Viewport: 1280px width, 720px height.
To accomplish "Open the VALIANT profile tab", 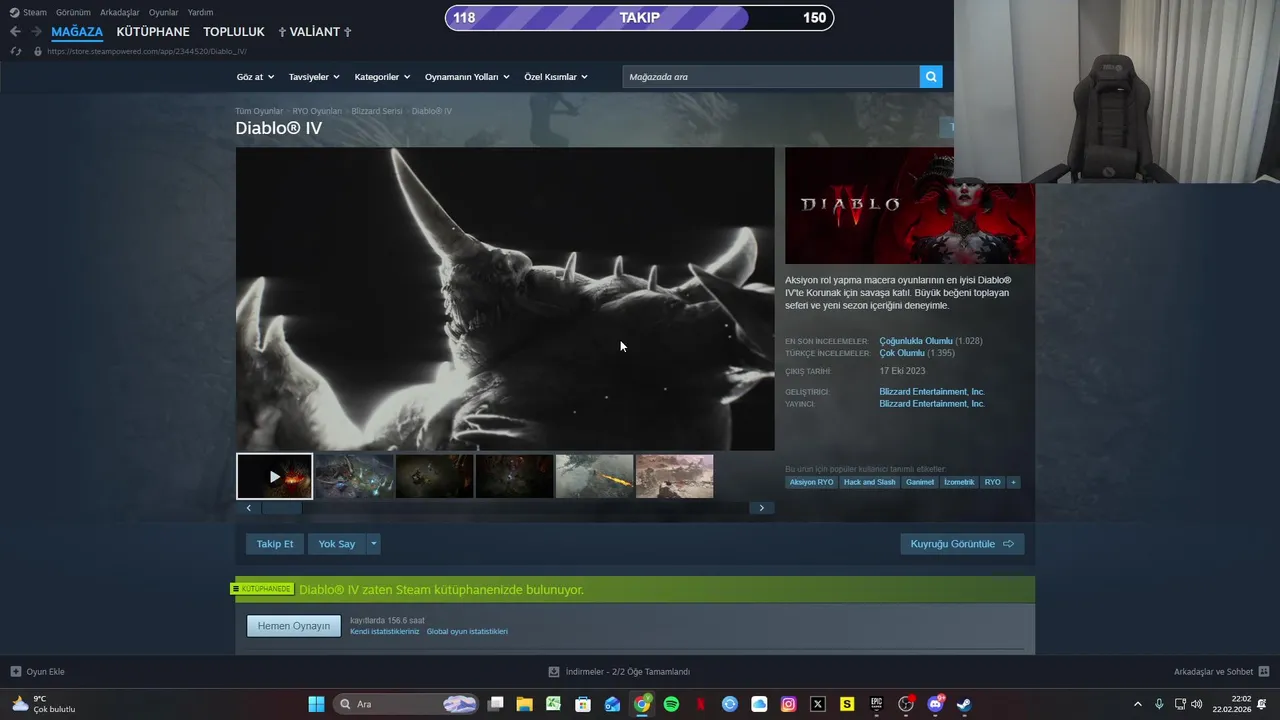I will [x=315, y=32].
